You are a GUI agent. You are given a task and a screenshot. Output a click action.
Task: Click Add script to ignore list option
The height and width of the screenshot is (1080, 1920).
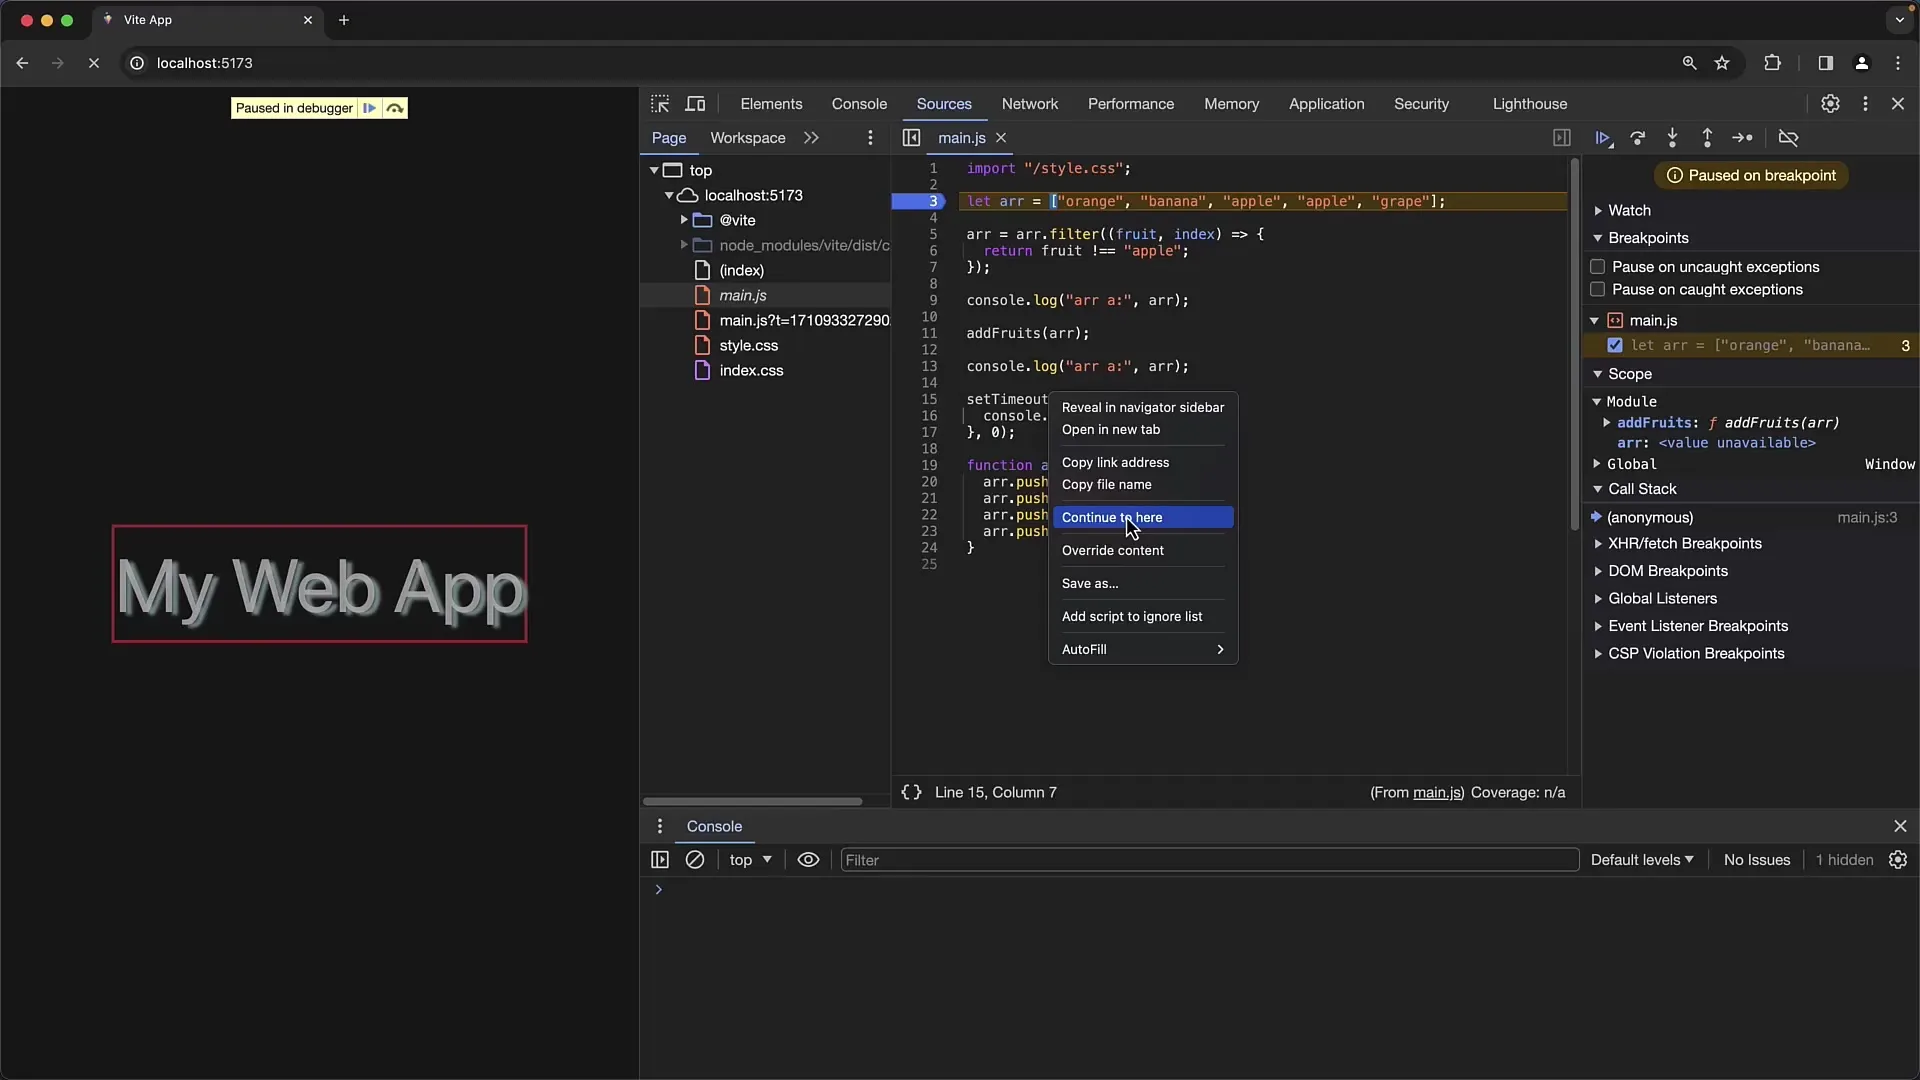click(x=1130, y=616)
